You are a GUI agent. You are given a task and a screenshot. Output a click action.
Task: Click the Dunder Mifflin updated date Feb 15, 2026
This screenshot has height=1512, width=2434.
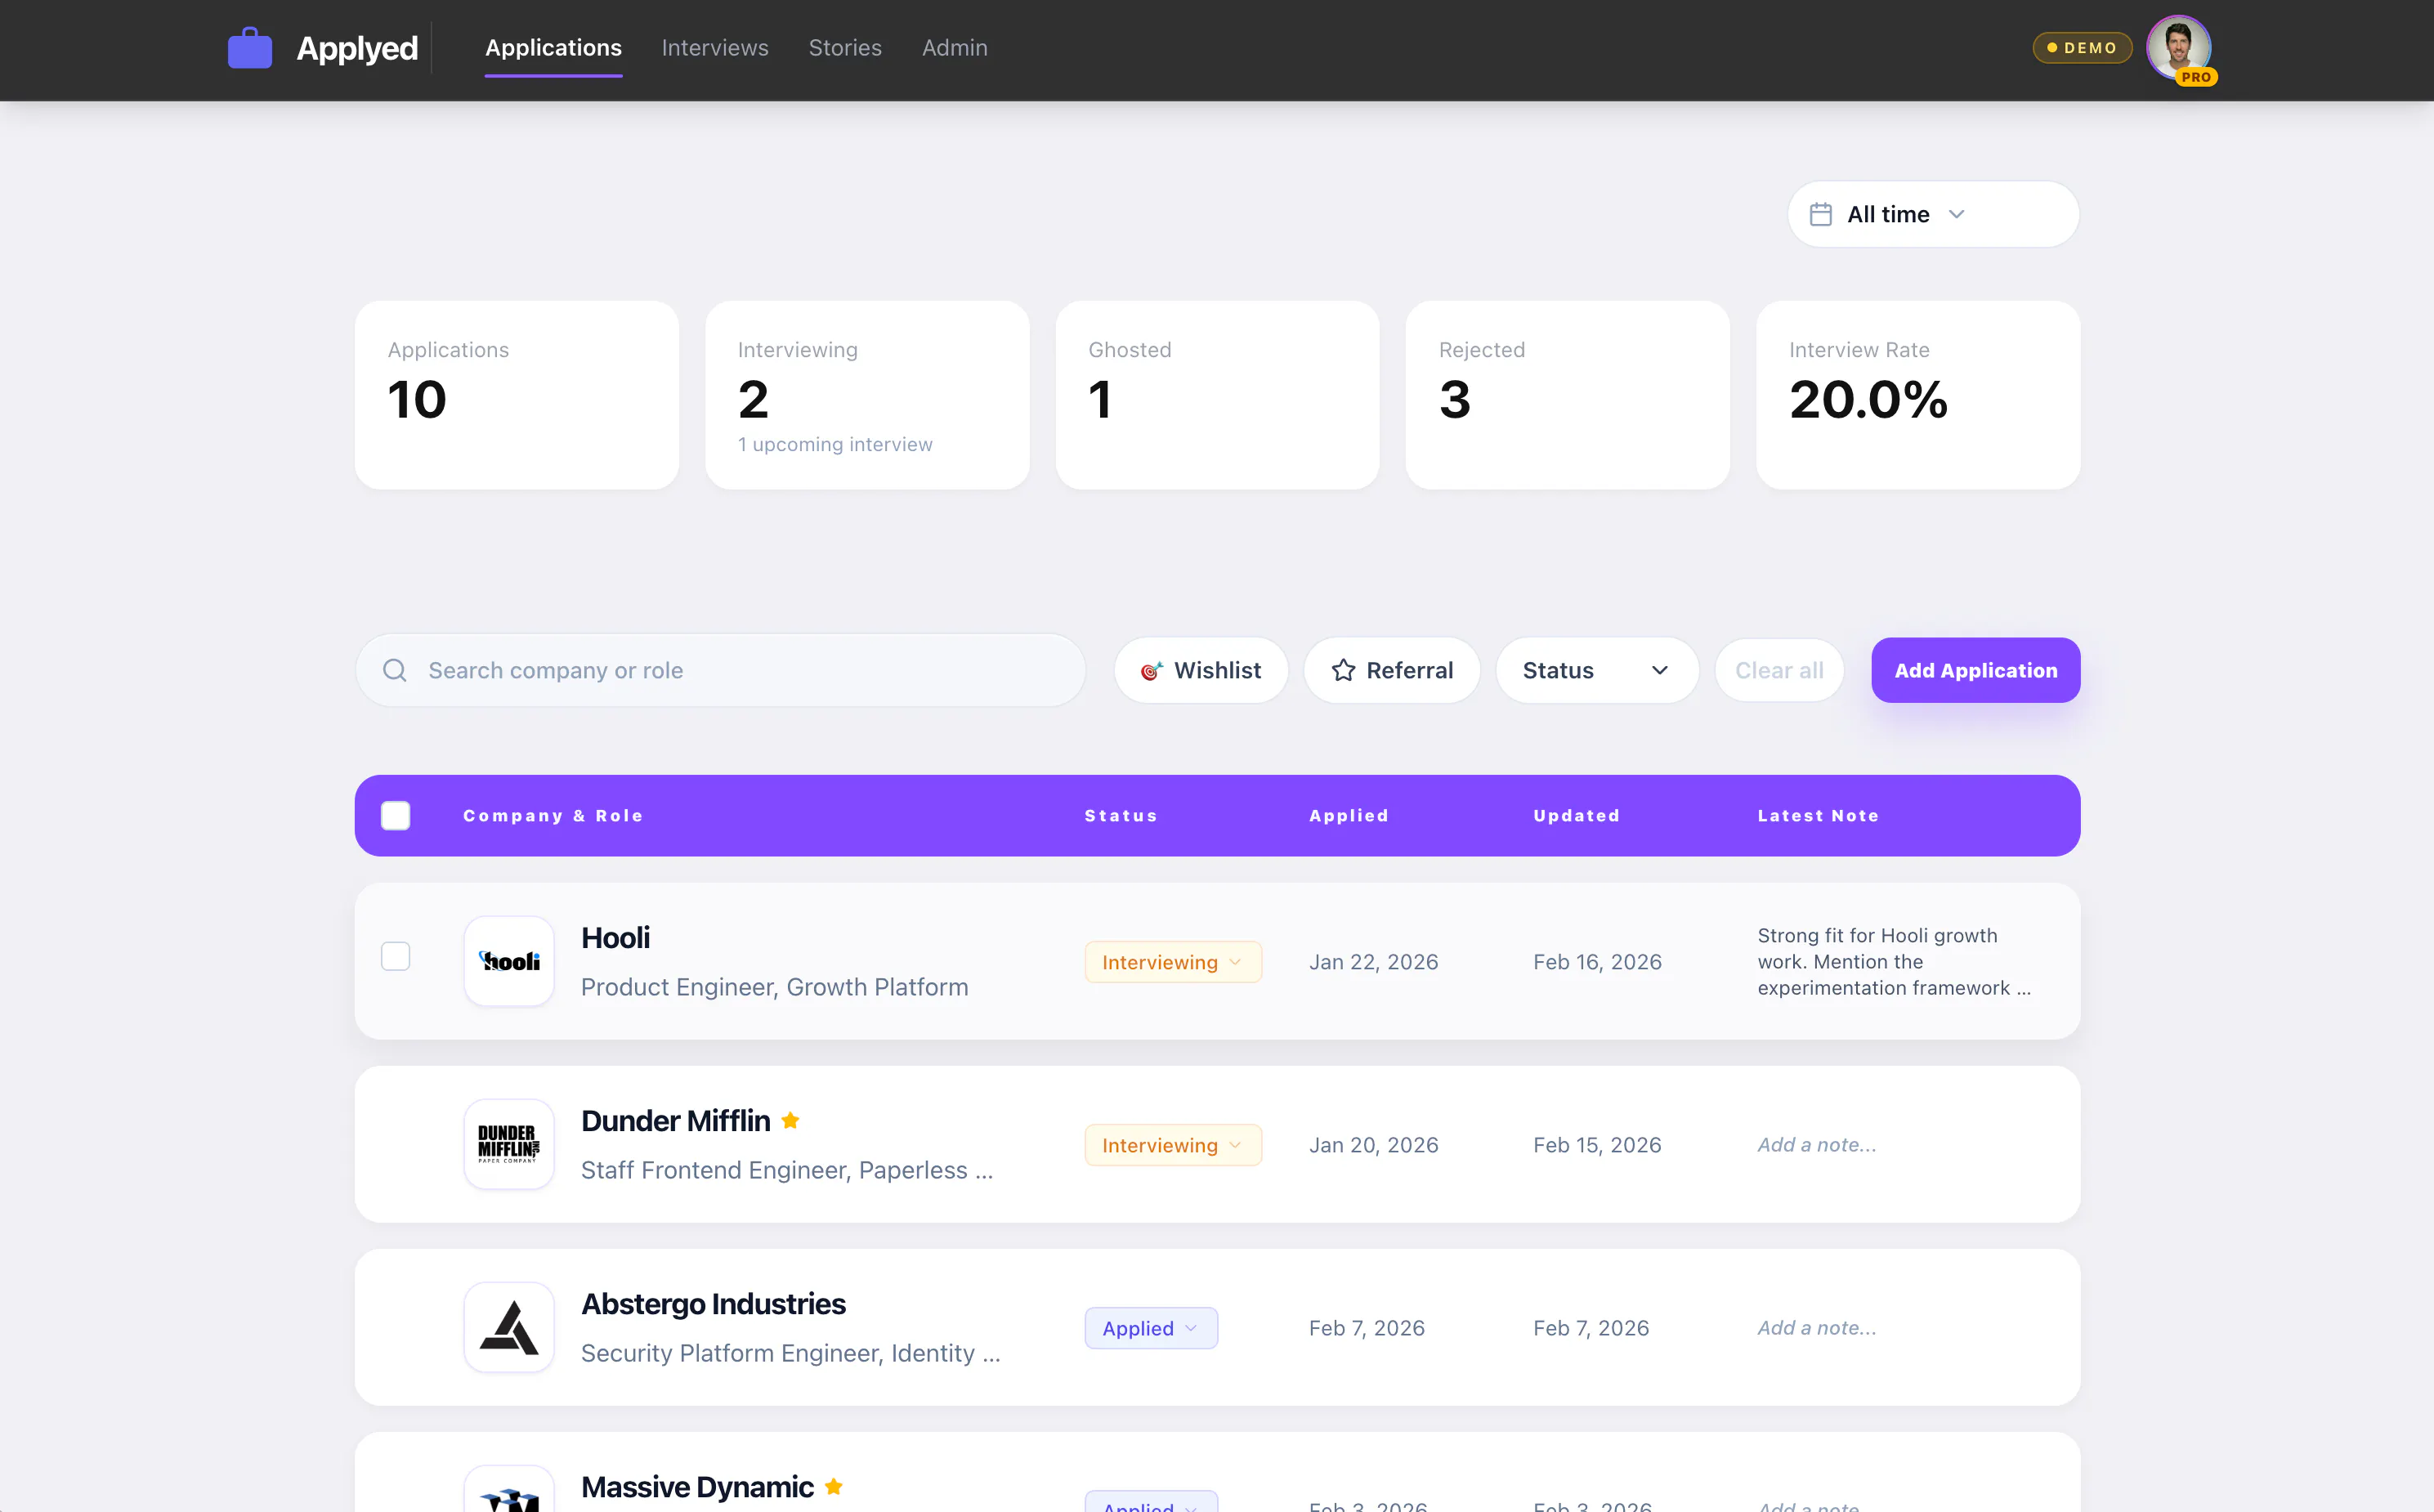tap(1597, 1145)
